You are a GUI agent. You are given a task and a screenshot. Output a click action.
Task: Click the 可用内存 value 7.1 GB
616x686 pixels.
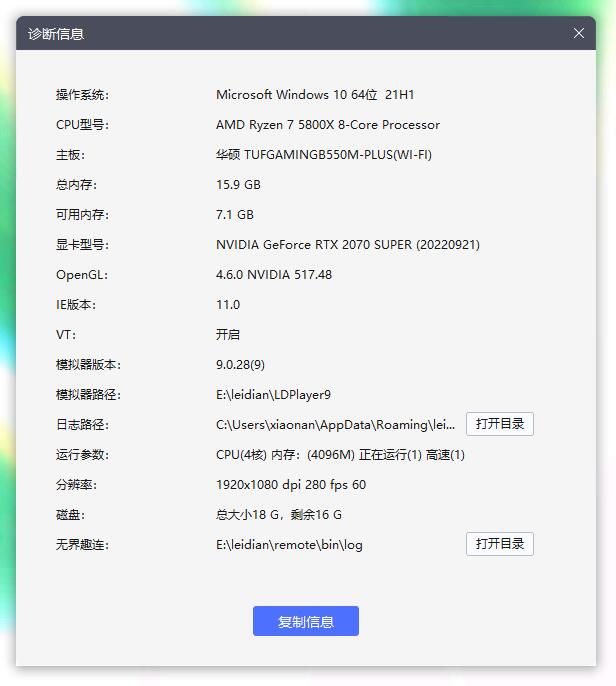click(x=235, y=215)
